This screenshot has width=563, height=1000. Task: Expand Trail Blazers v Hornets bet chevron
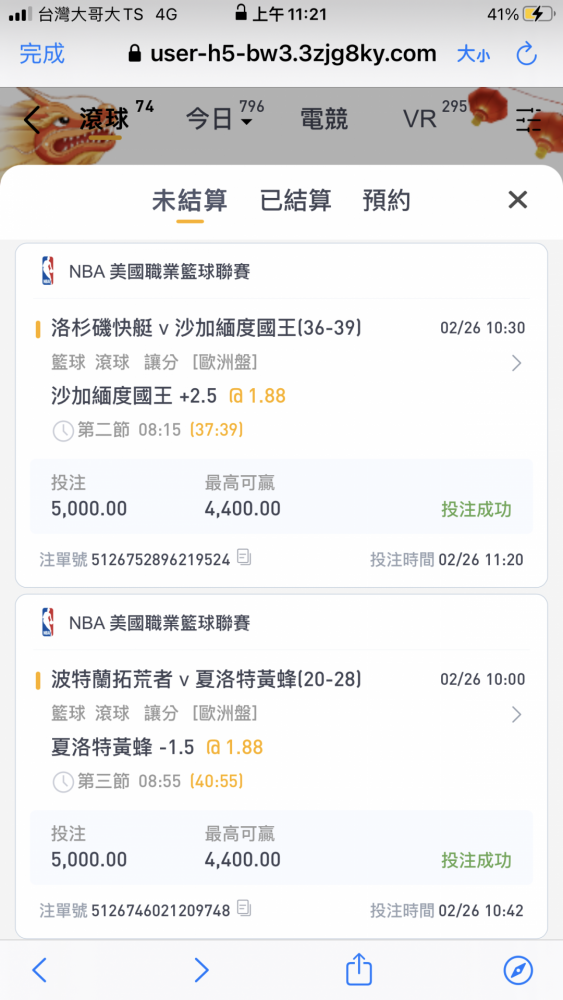516,714
